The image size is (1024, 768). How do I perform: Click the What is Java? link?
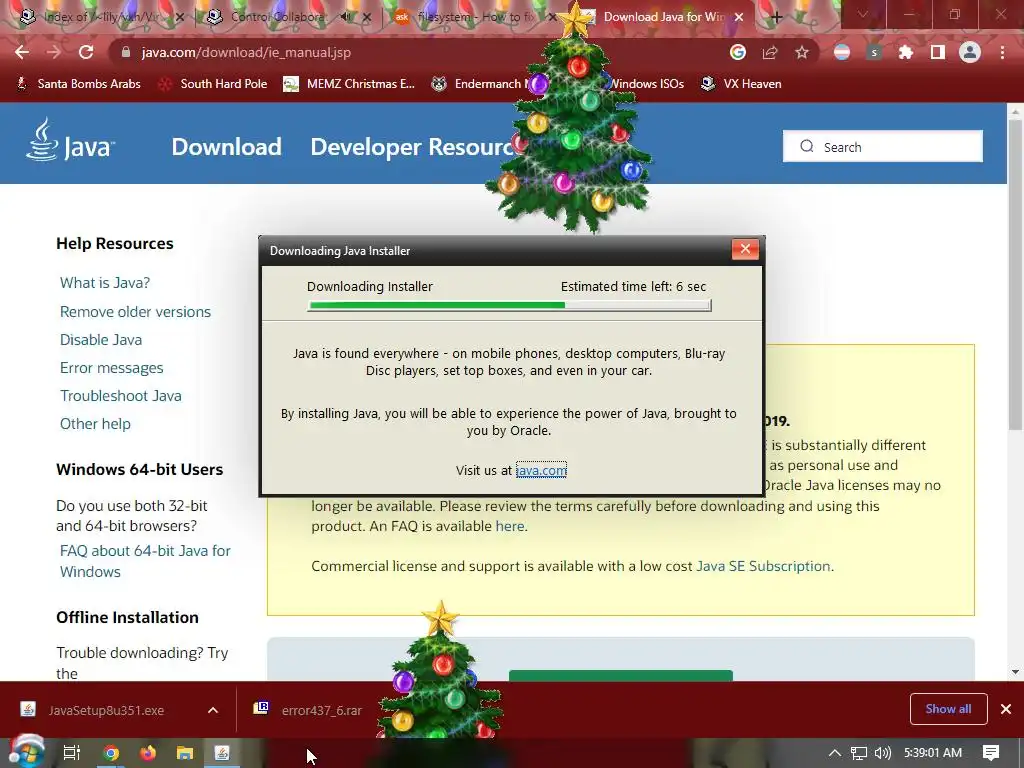(x=105, y=283)
